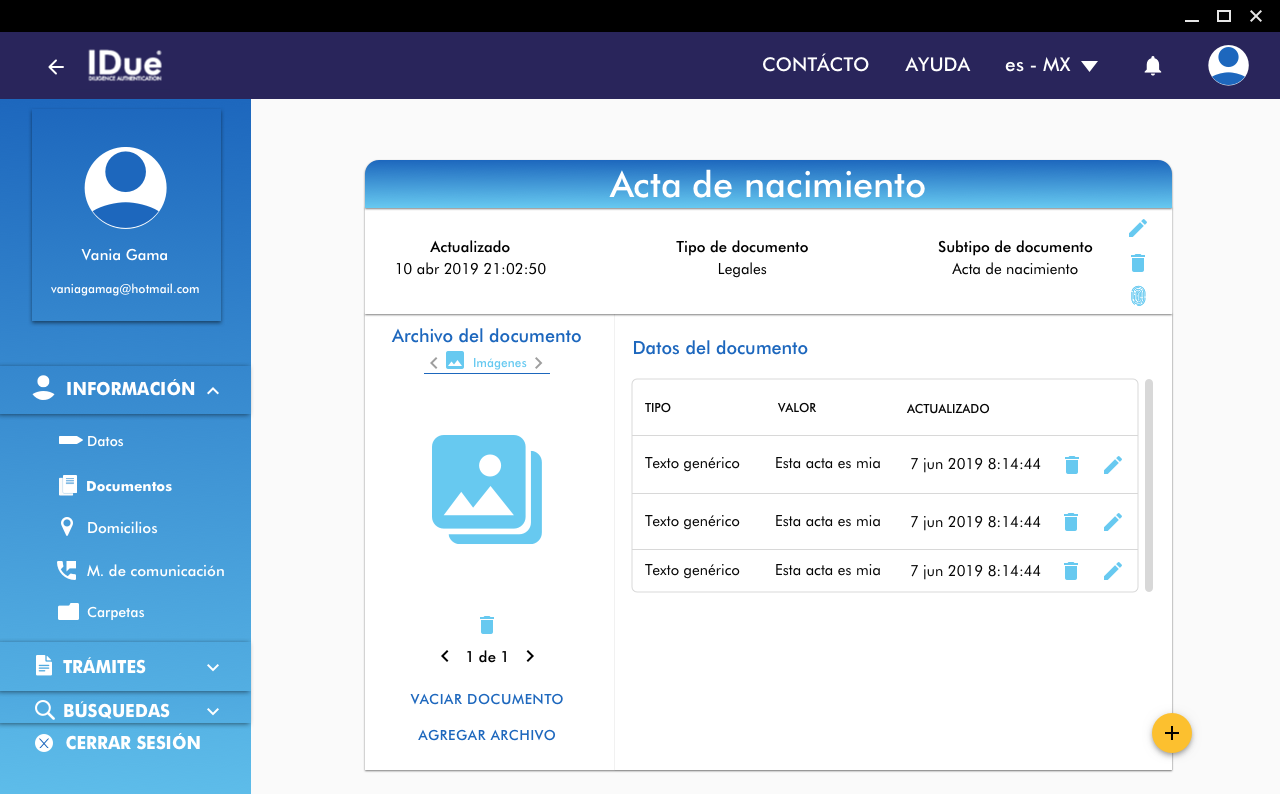Delete the document using header trash icon
1280x794 pixels.
point(1137,263)
